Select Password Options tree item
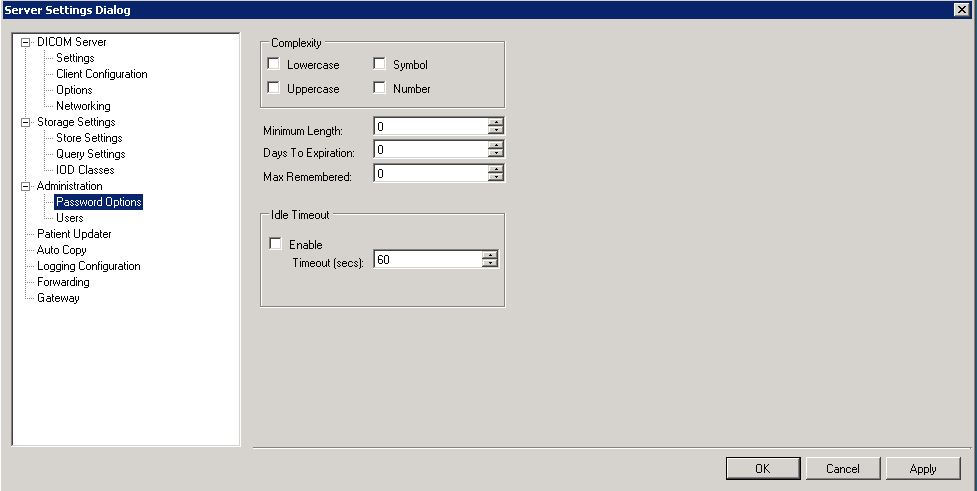The height and width of the screenshot is (491, 977). click(x=98, y=202)
